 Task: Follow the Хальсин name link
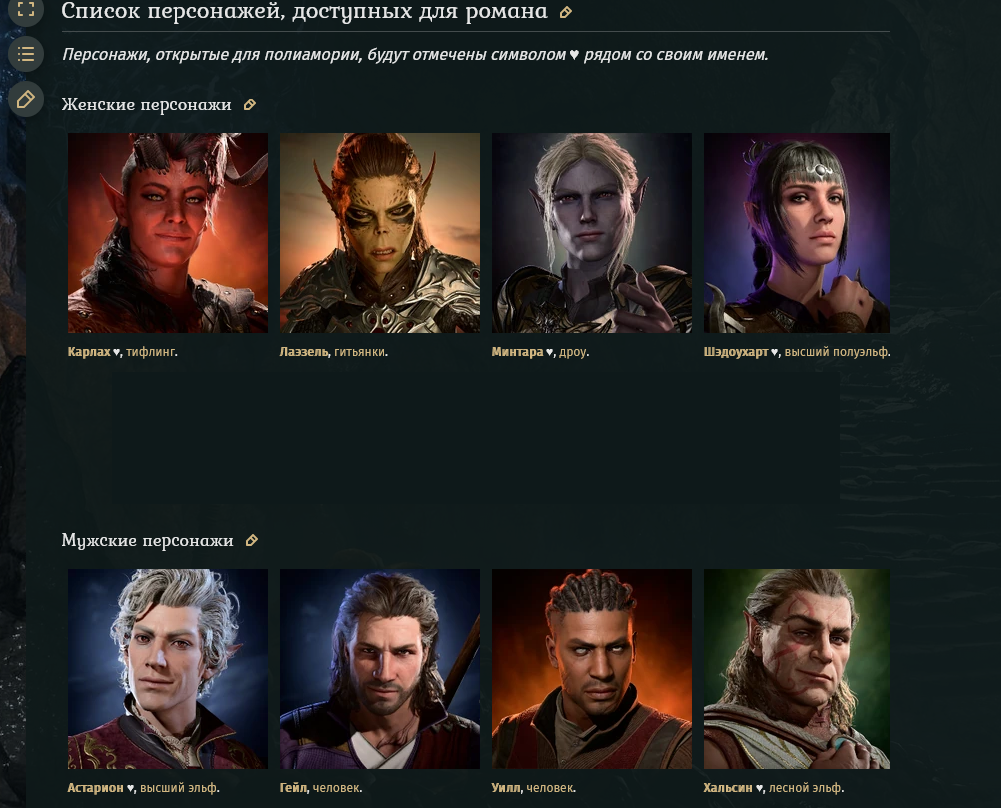(728, 788)
